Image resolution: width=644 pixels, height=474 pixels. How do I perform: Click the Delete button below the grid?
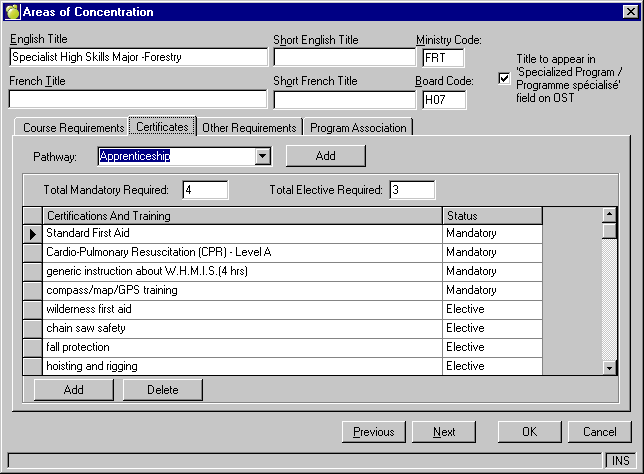pyautogui.click(x=162, y=390)
